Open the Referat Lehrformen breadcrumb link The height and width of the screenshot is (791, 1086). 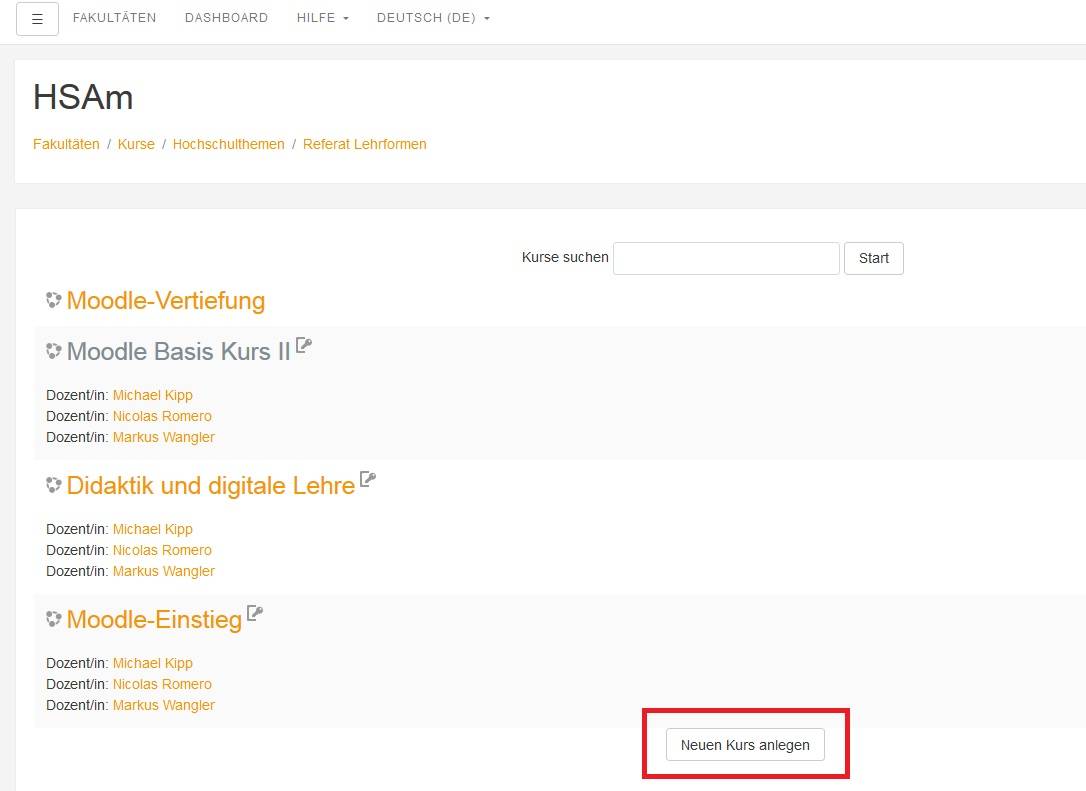coord(364,144)
